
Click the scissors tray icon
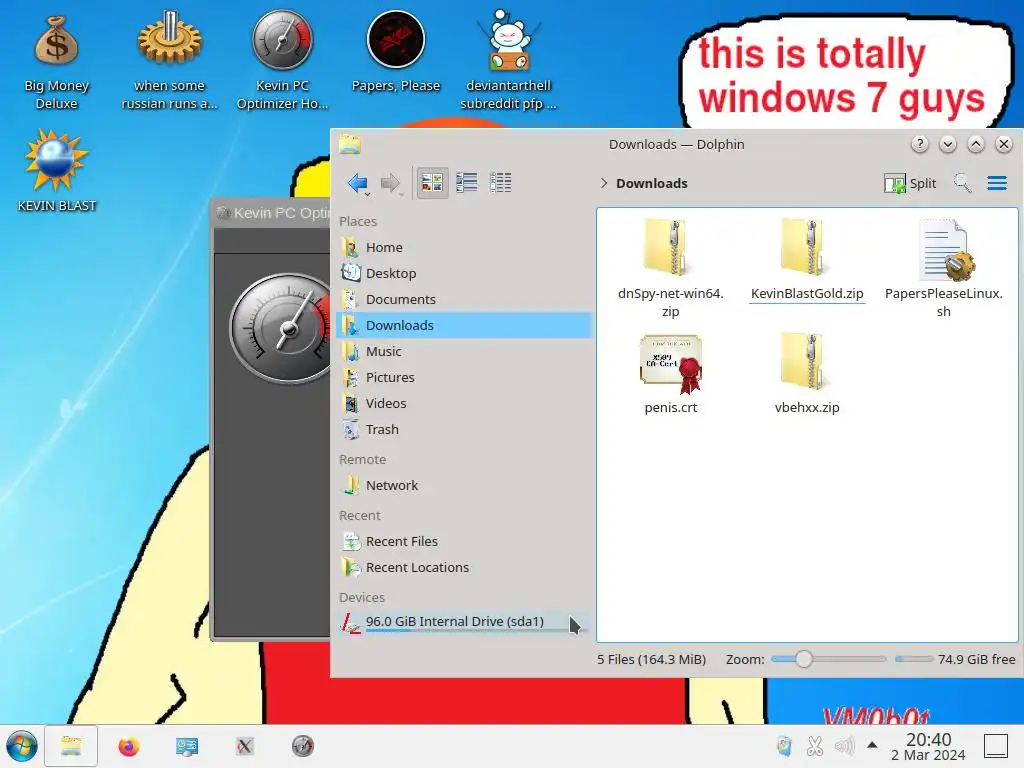pos(814,746)
